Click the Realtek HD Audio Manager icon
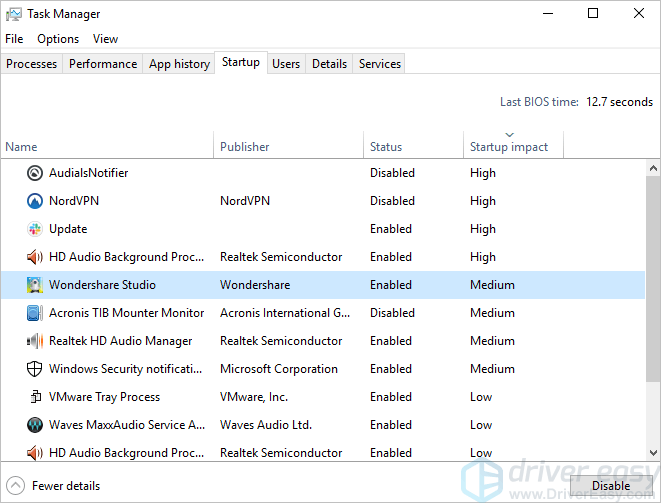Image resolution: width=661 pixels, height=503 pixels. click(35, 341)
